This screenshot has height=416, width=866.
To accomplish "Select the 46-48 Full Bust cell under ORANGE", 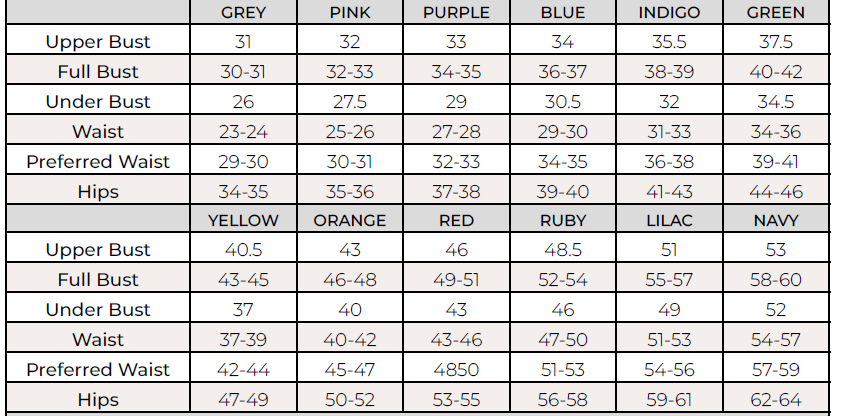I will pyautogui.click(x=350, y=280).
